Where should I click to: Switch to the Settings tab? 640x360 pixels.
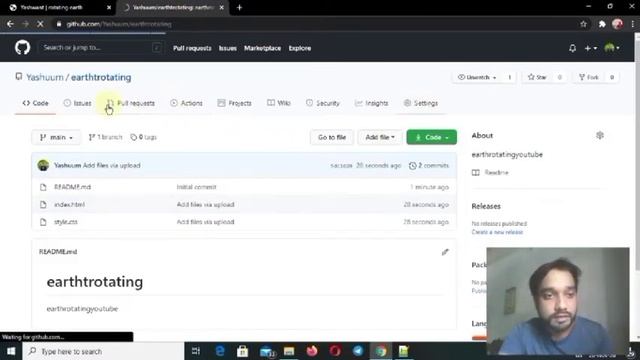[421, 103]
